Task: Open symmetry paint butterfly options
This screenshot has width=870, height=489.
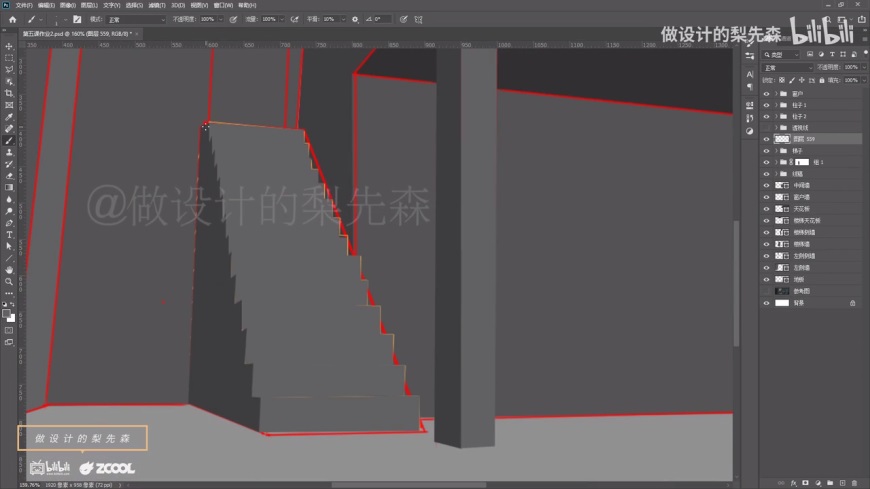Action: pyautogui.click(x=418, y=19)
